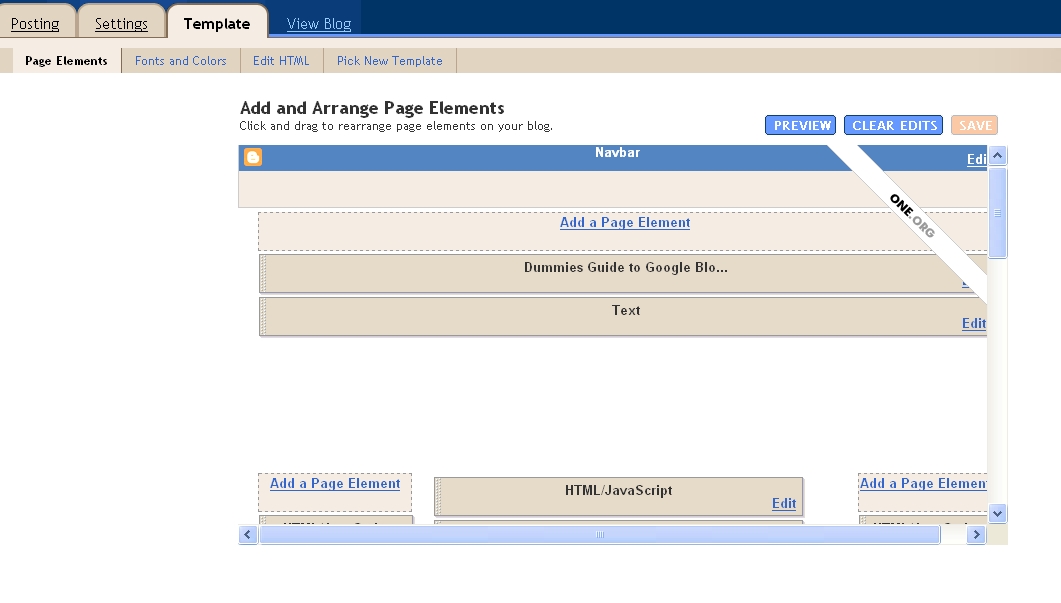Click Add a Page Element in right column
The height and width of the screenshot is (603, 1061).
923,483
